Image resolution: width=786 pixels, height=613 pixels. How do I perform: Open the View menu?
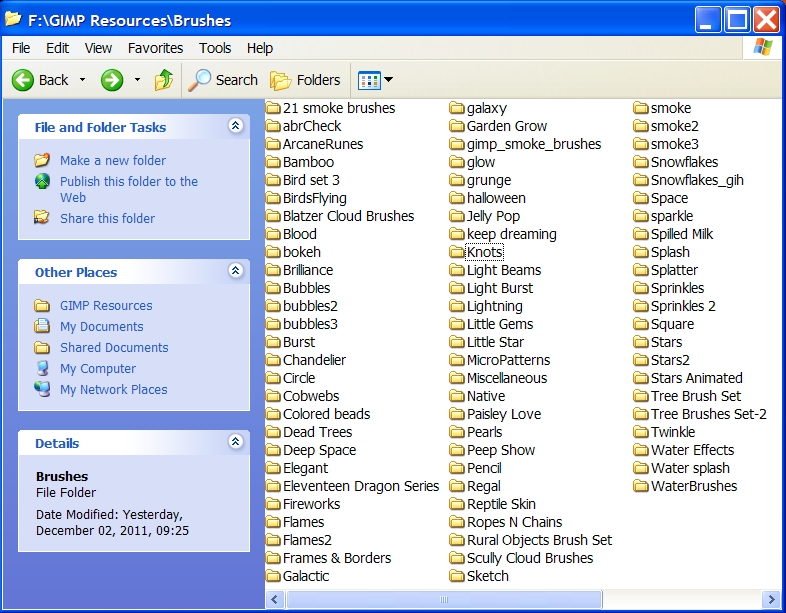pos(98,48)
